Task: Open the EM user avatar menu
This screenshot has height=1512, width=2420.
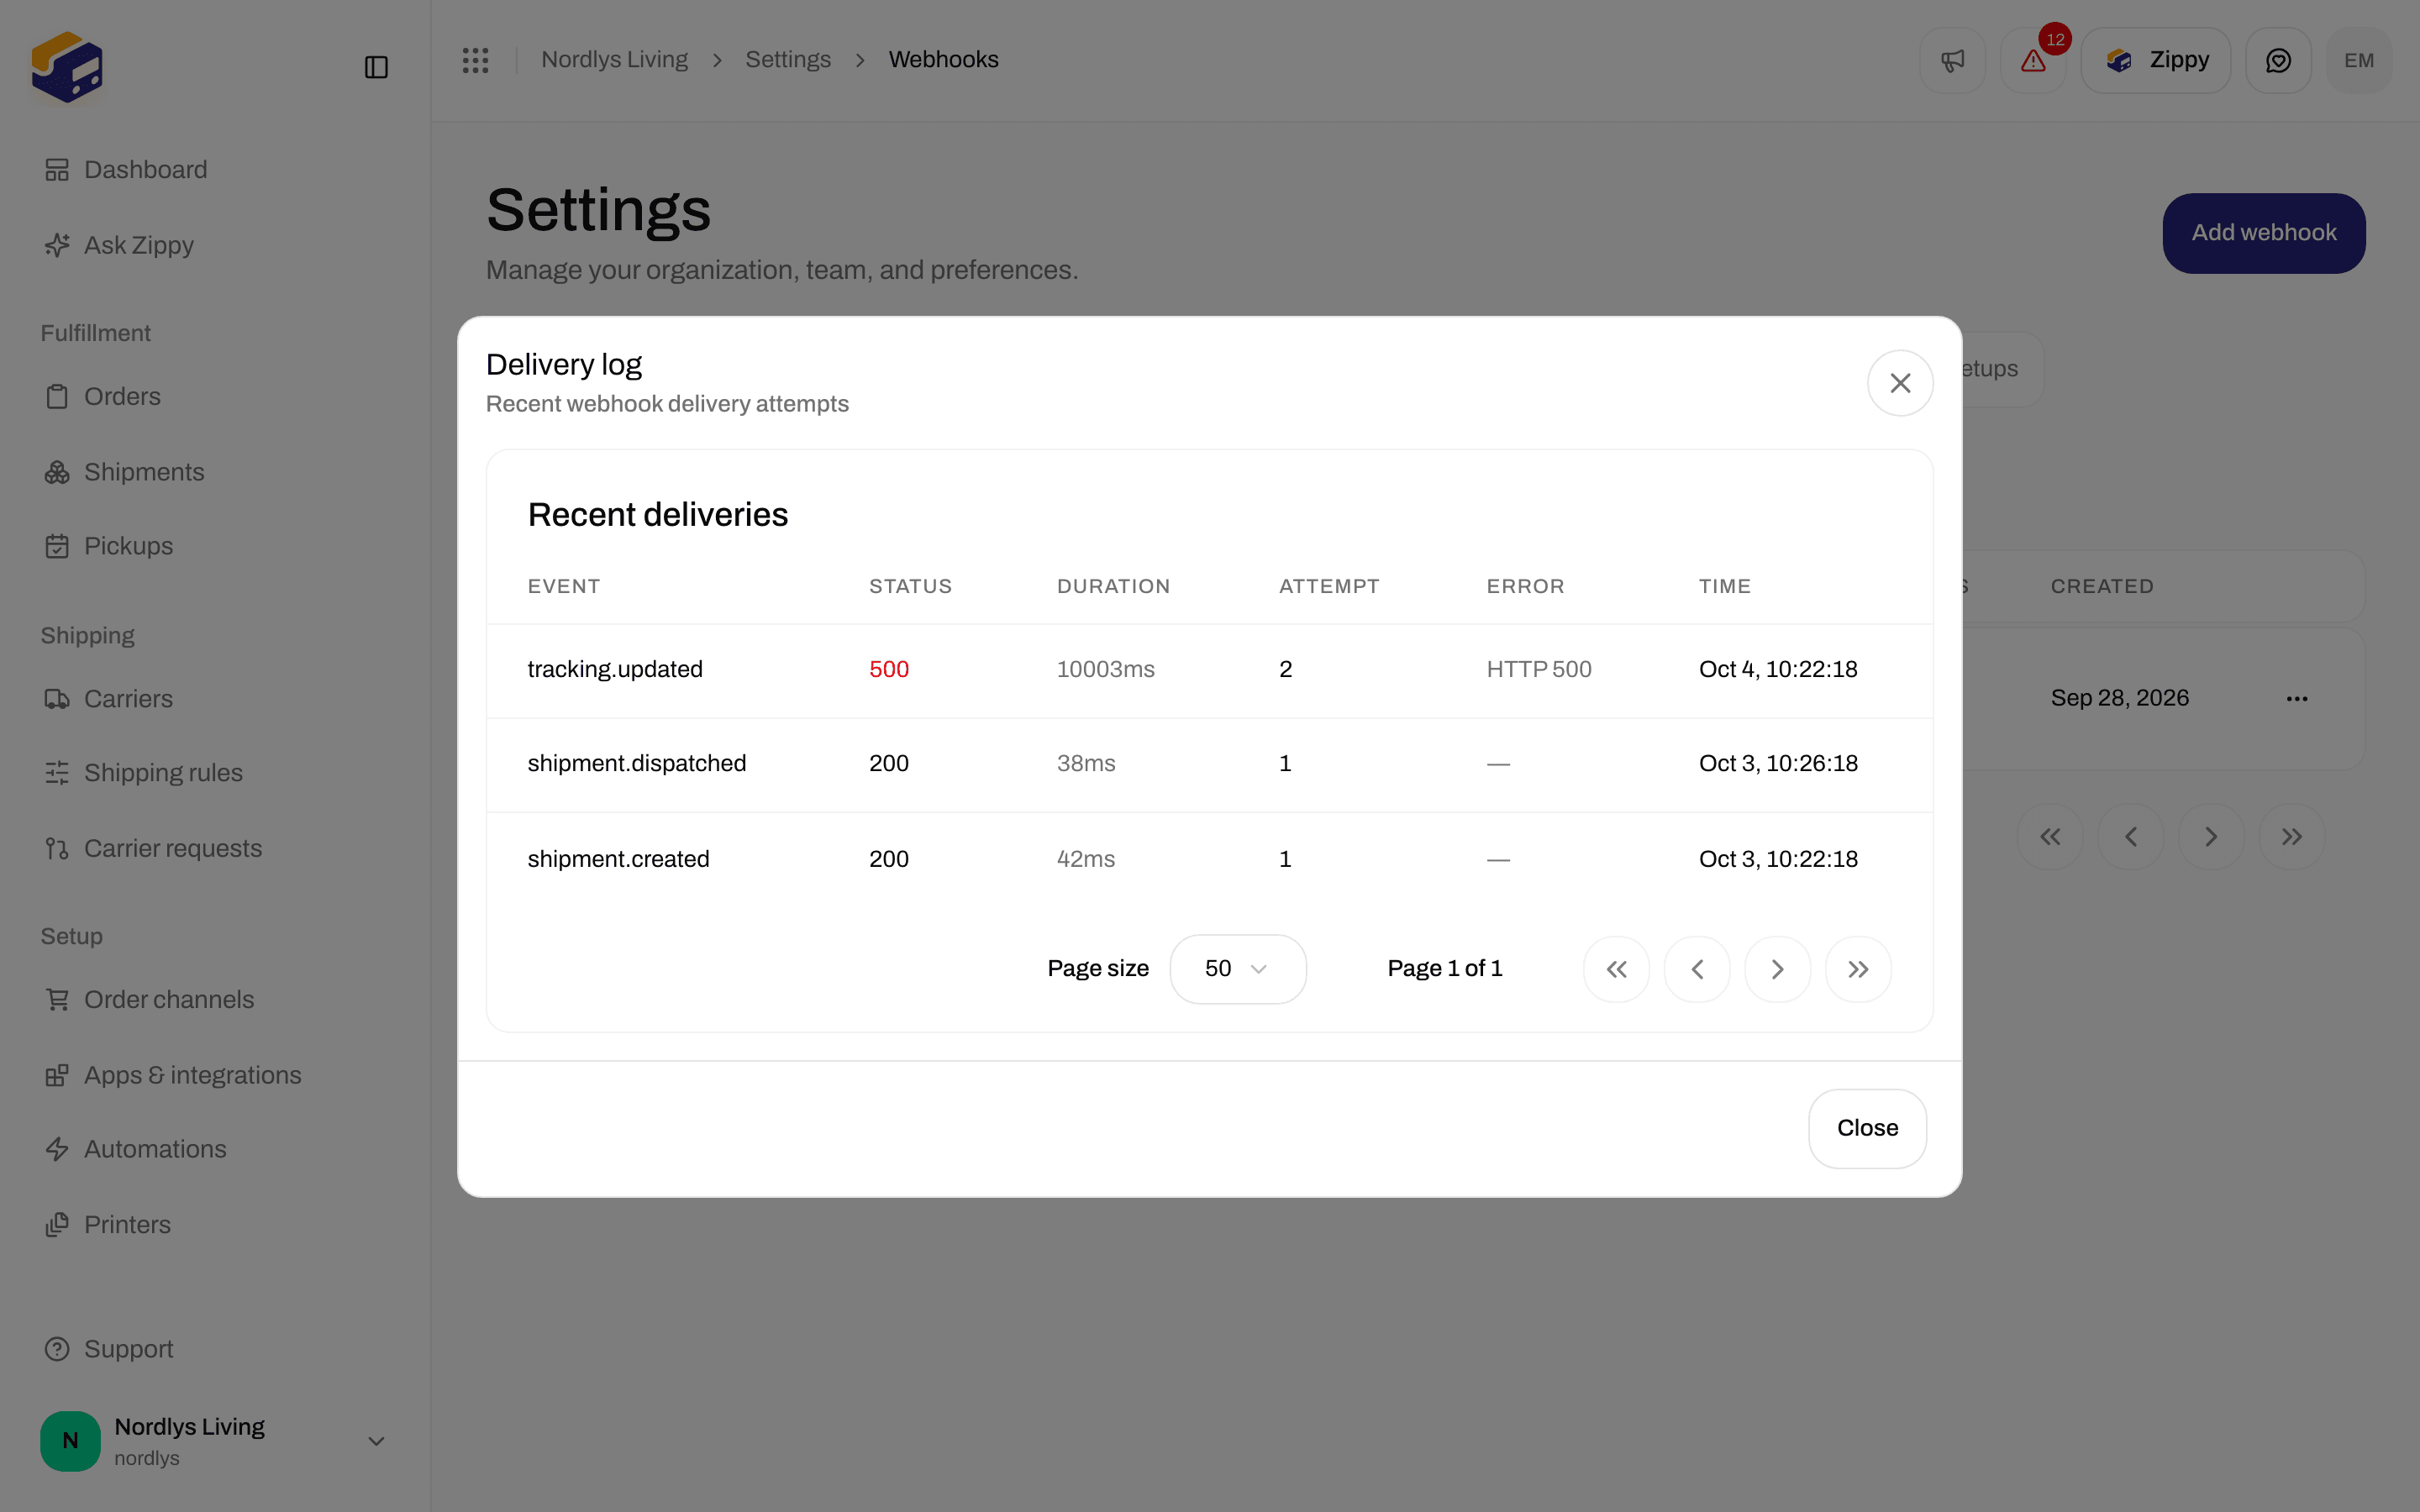Action: pyautogui.click(x=2359, y=60)
